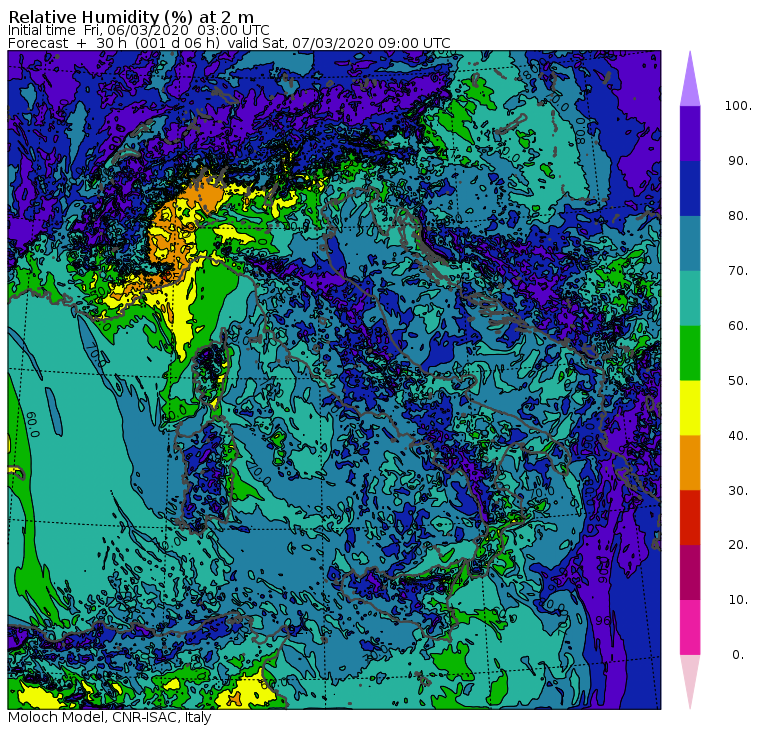This screenshot has height=731, width=760.
Task: Click the 90–100 purple color band in legend
Action: coord(690,133)
